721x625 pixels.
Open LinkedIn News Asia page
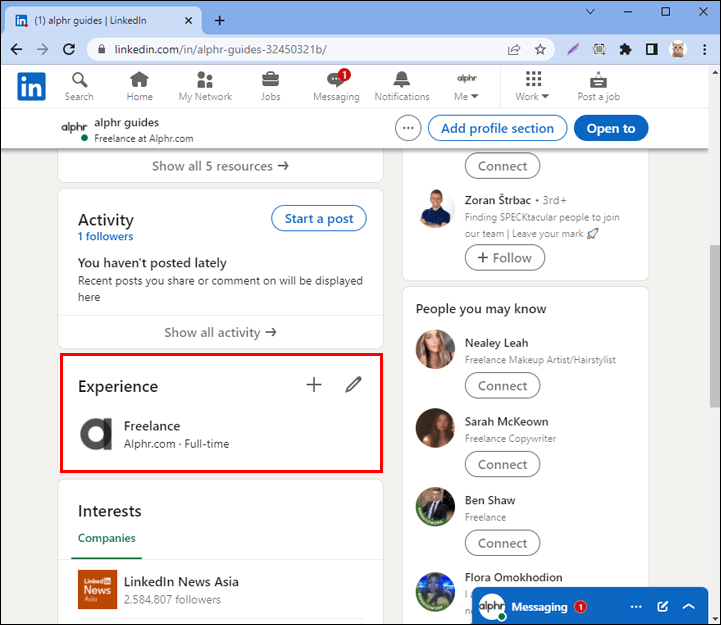181,582
